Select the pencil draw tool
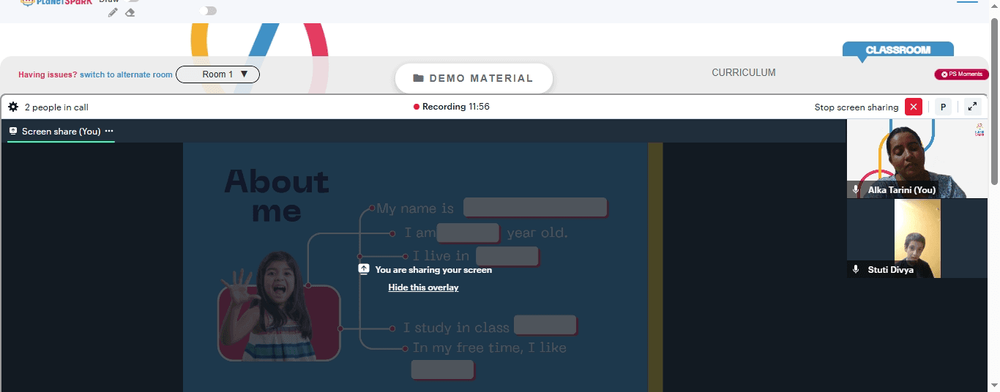This screenshot has height=392, width=1000. 113,12
